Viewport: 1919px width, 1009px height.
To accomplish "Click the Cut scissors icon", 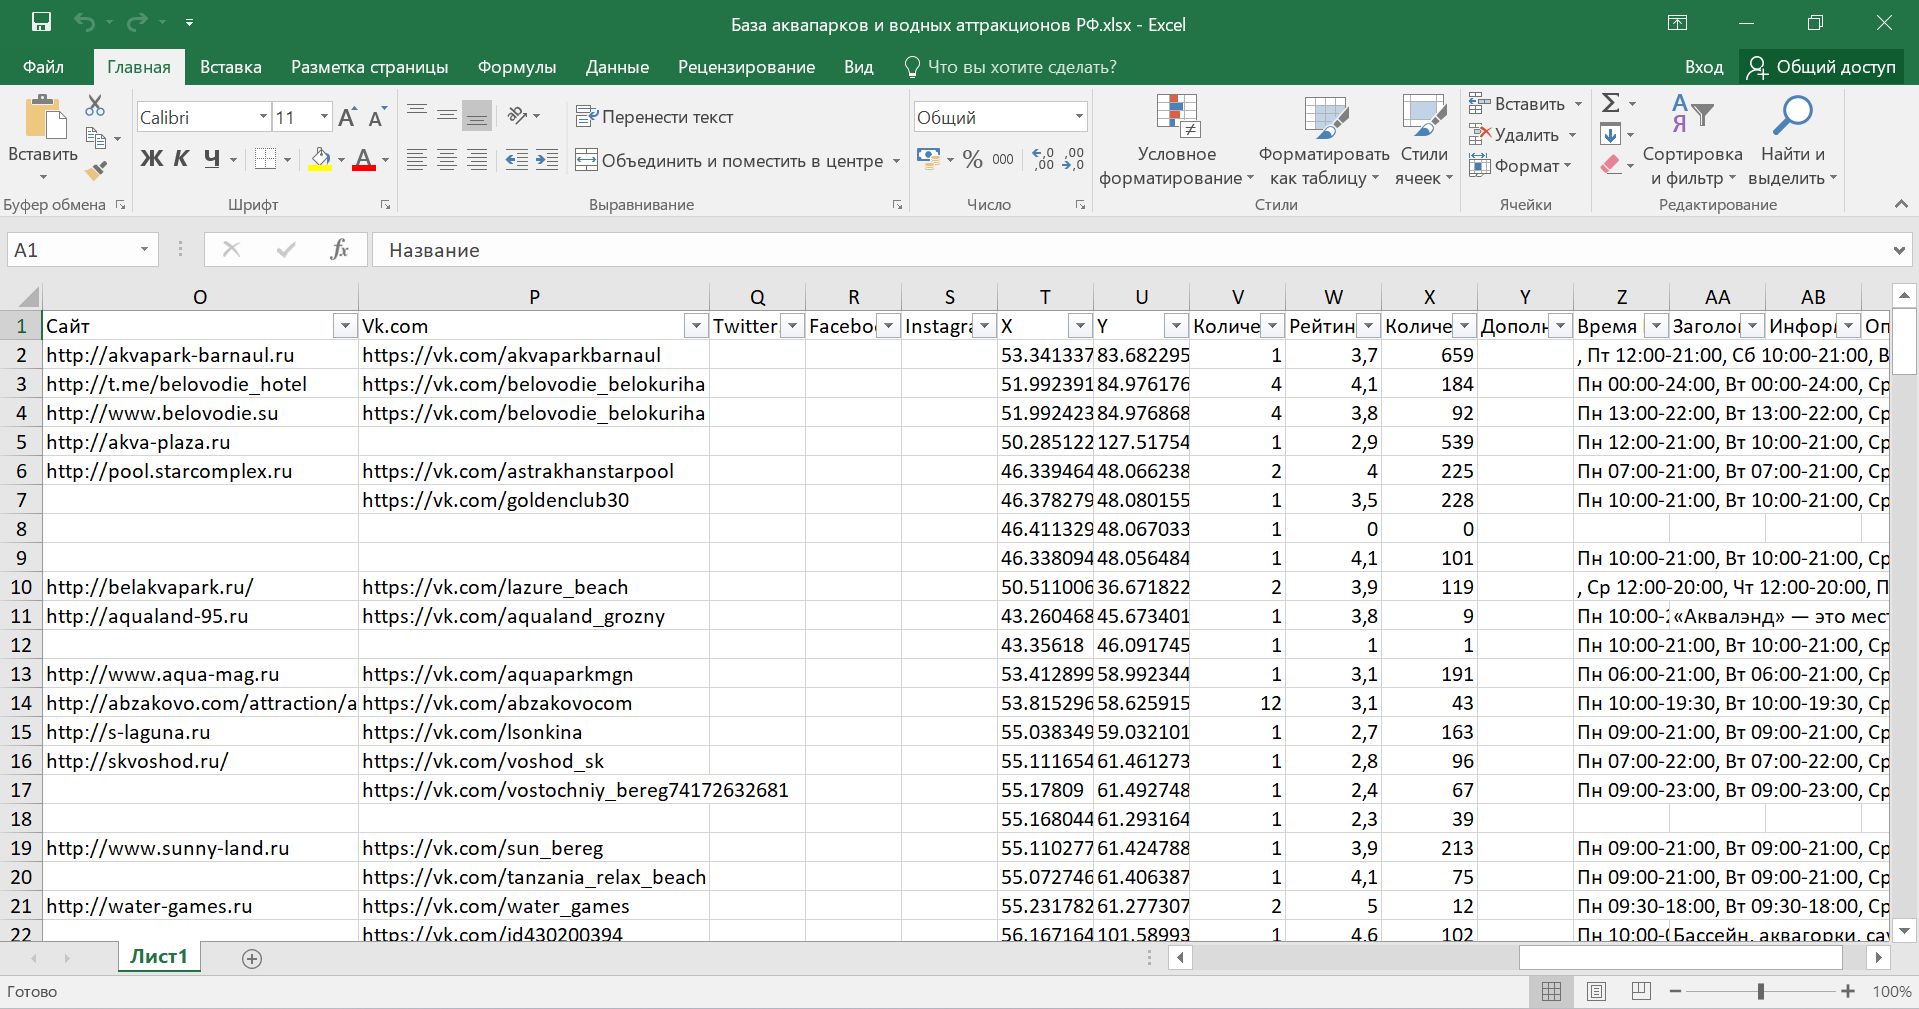I will [x=95, y=105].
